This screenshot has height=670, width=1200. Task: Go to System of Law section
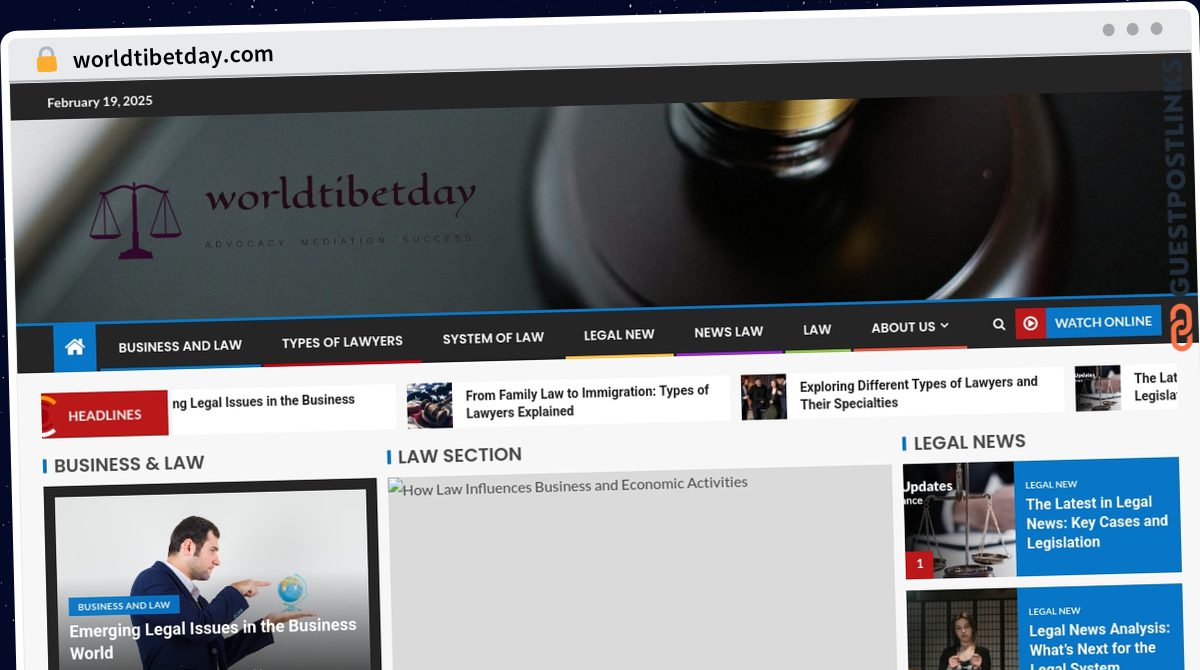pyautogui.click(x=493, y=338)
